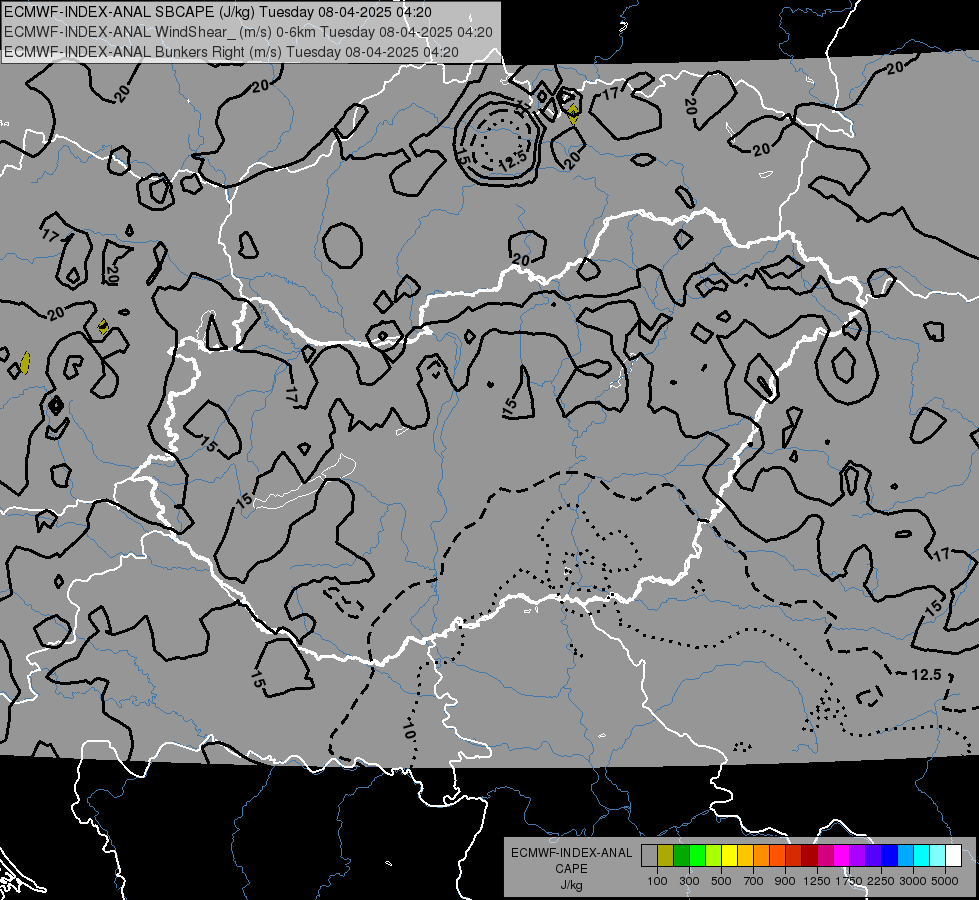Viewport: 979px width, 900px height.
Task: Select the bright cyan legend swatch
Action: [922, 856]
